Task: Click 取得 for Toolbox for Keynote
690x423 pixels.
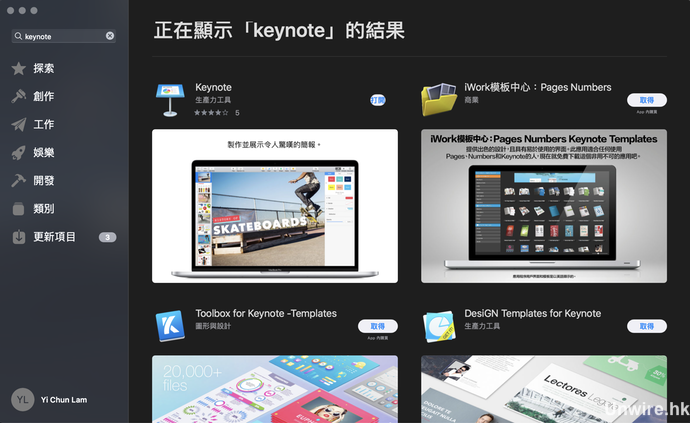Action: [x=378, y=326]
